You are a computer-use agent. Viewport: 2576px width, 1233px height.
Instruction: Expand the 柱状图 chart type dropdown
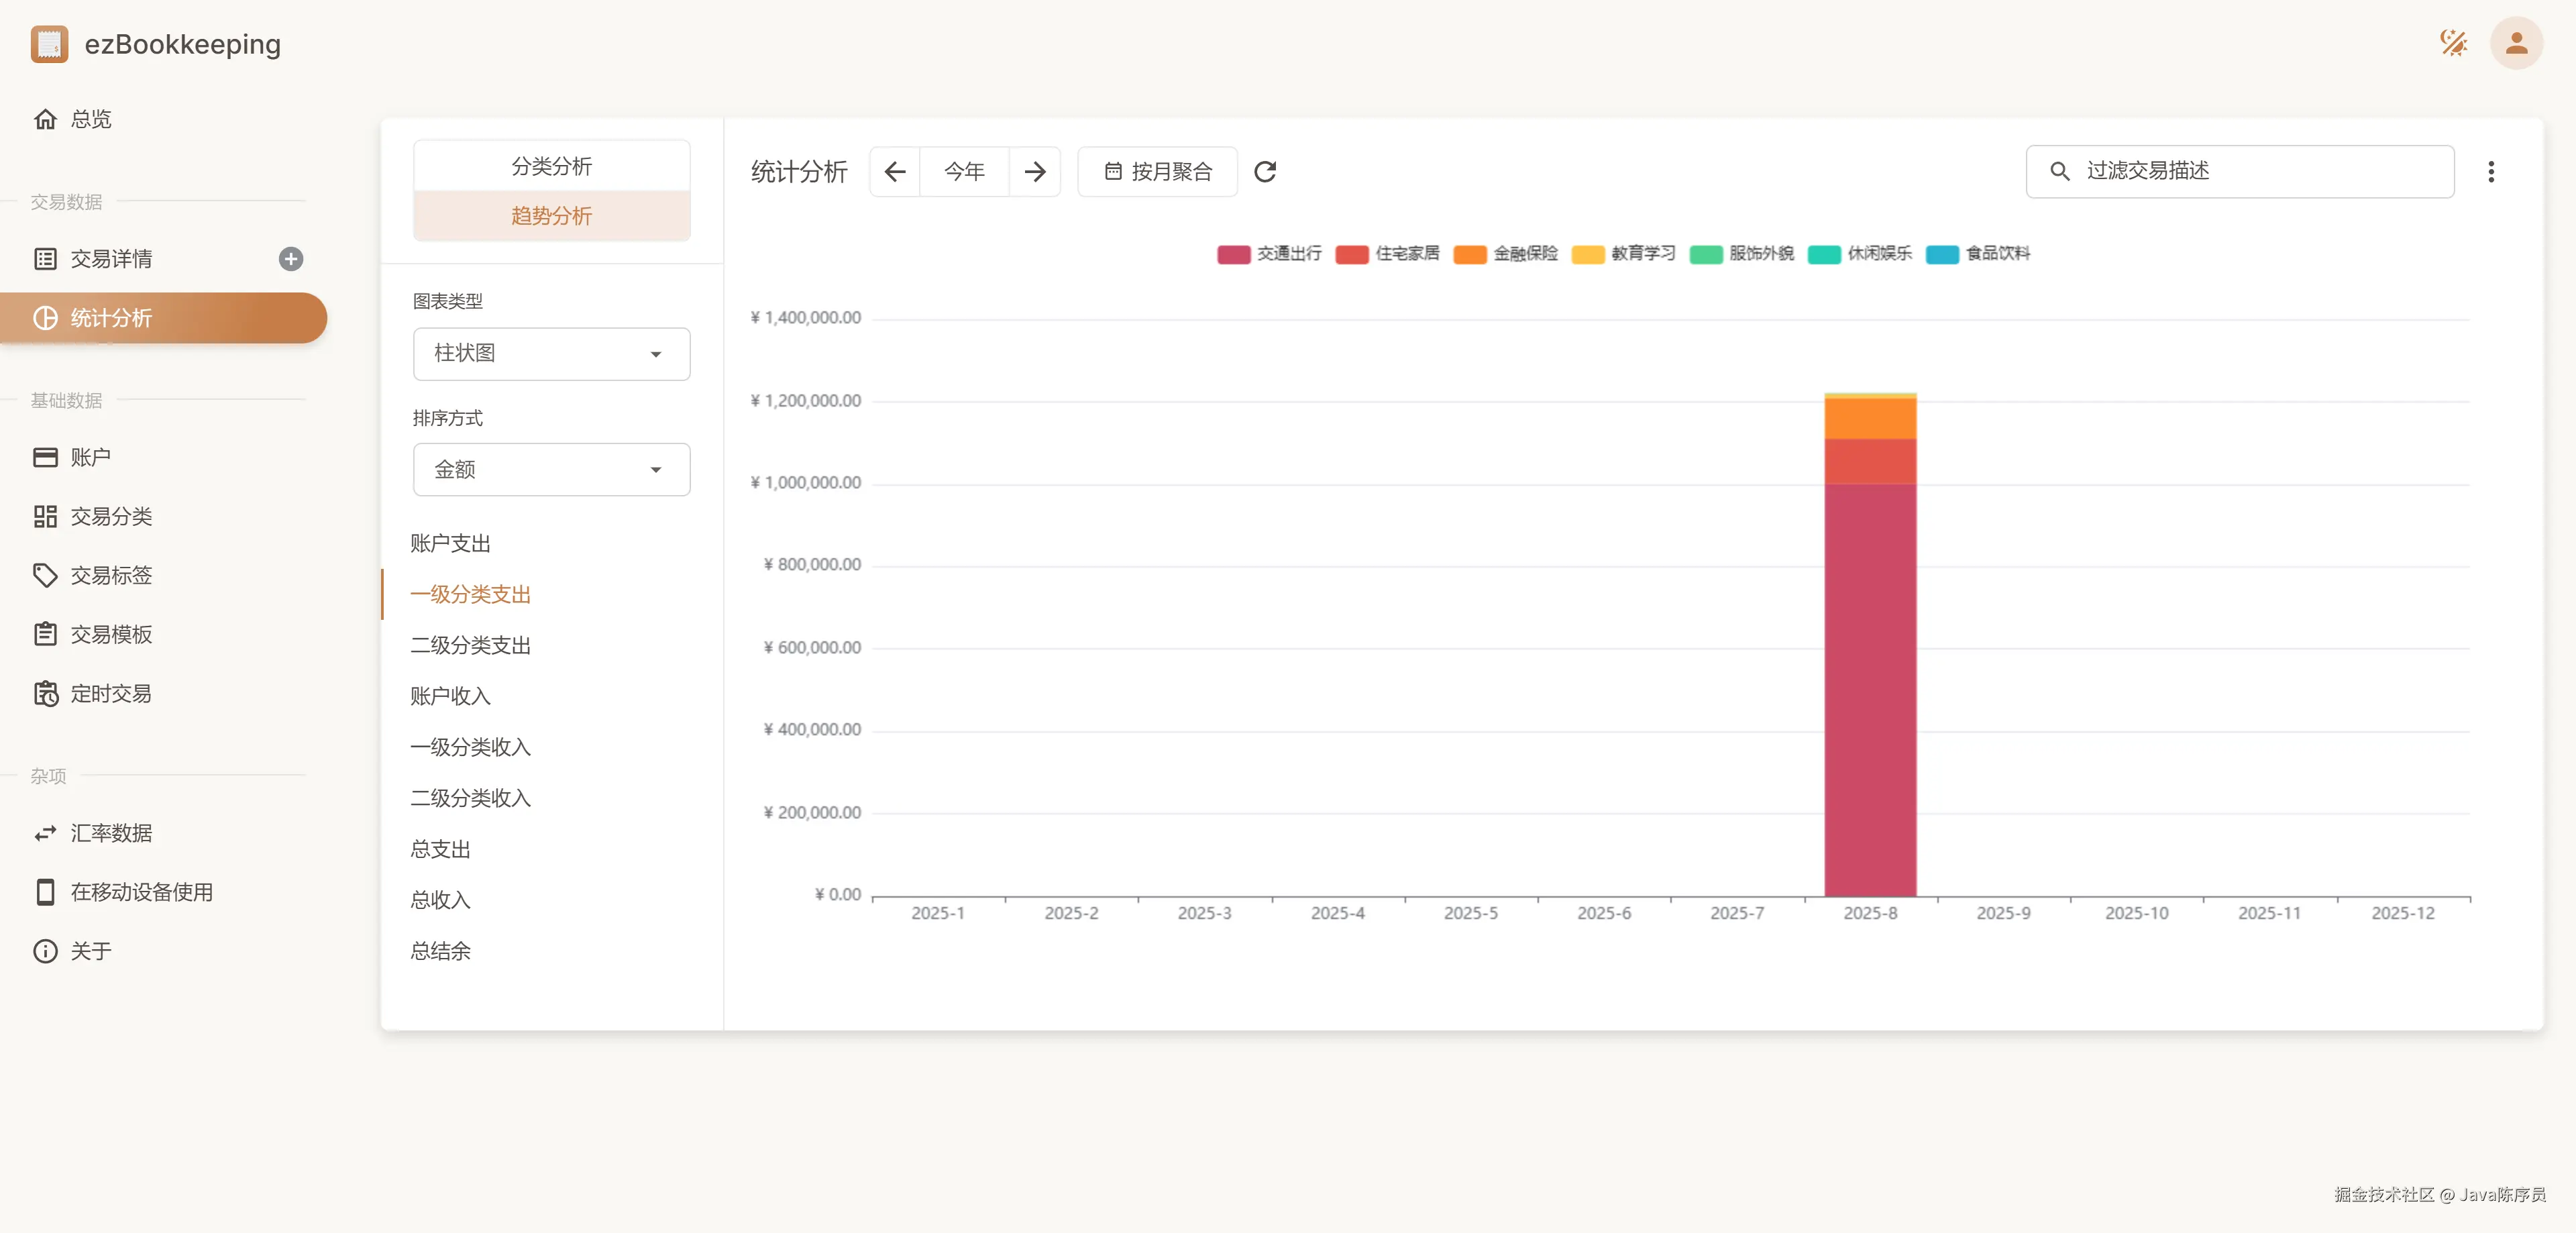tap(551, 354)
